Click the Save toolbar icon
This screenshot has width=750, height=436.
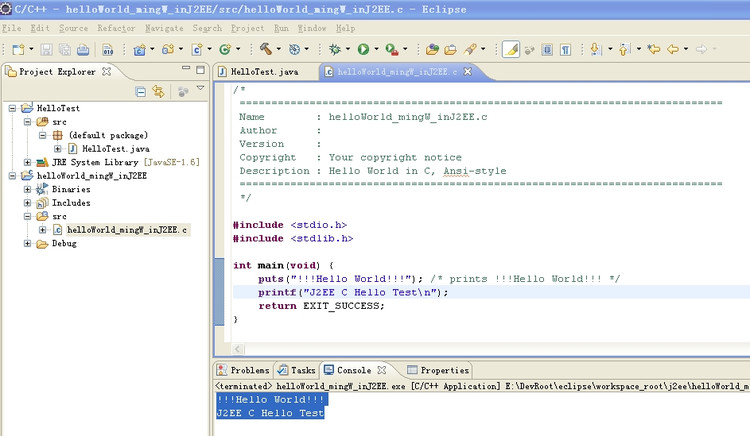(x=44, y=49)
